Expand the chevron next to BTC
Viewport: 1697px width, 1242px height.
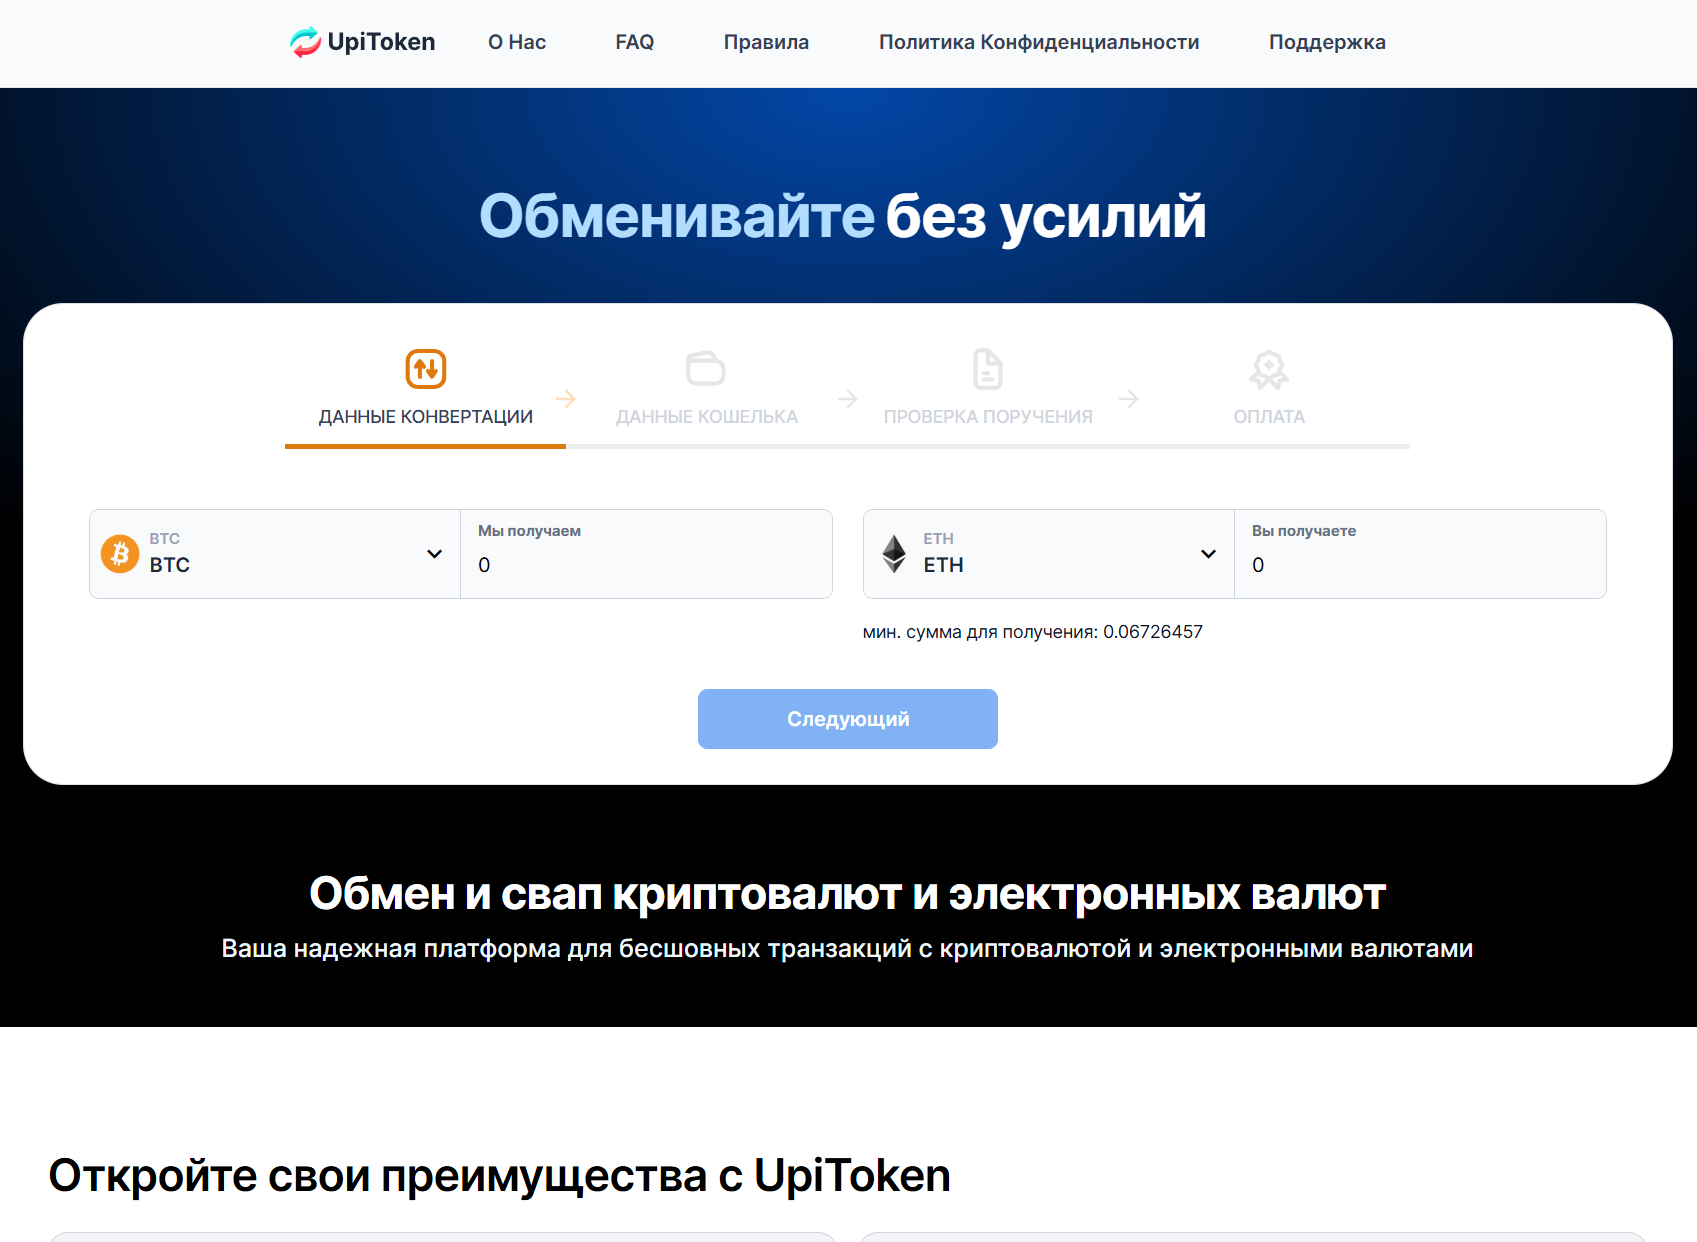(x=434, y=554)
